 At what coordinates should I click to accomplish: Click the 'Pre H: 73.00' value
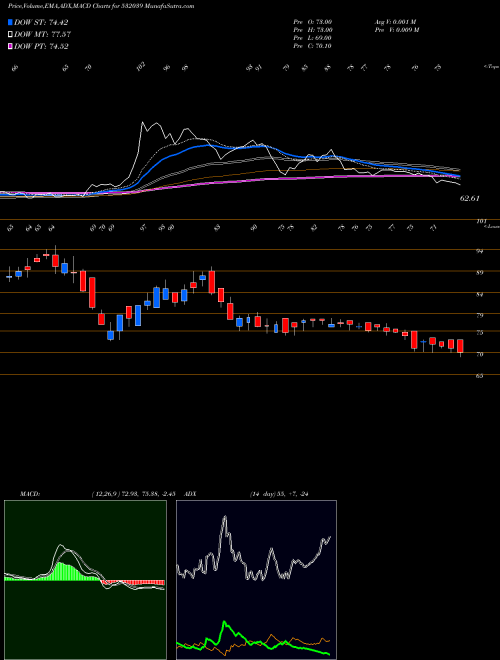pos(313,30)
